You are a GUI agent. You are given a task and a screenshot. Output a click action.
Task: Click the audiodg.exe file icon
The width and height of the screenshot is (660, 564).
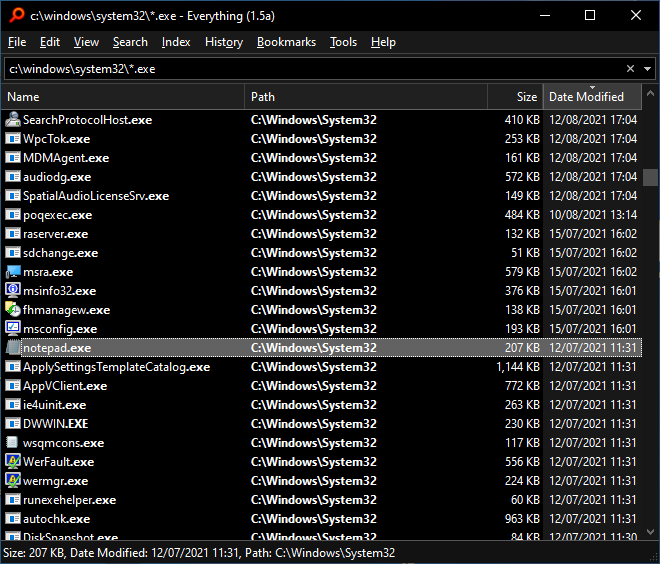pyautogui.click(x=13, y=177)
